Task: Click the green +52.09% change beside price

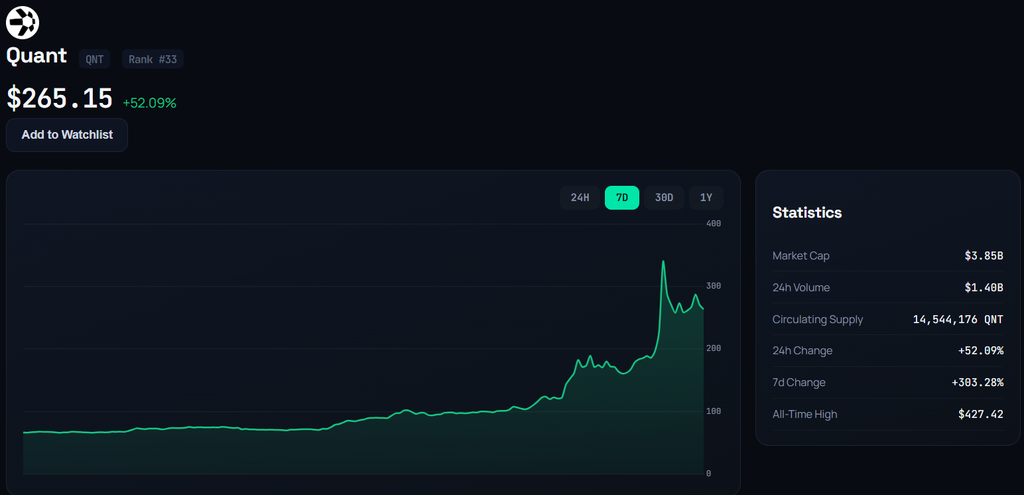Action: coord(150,103)
